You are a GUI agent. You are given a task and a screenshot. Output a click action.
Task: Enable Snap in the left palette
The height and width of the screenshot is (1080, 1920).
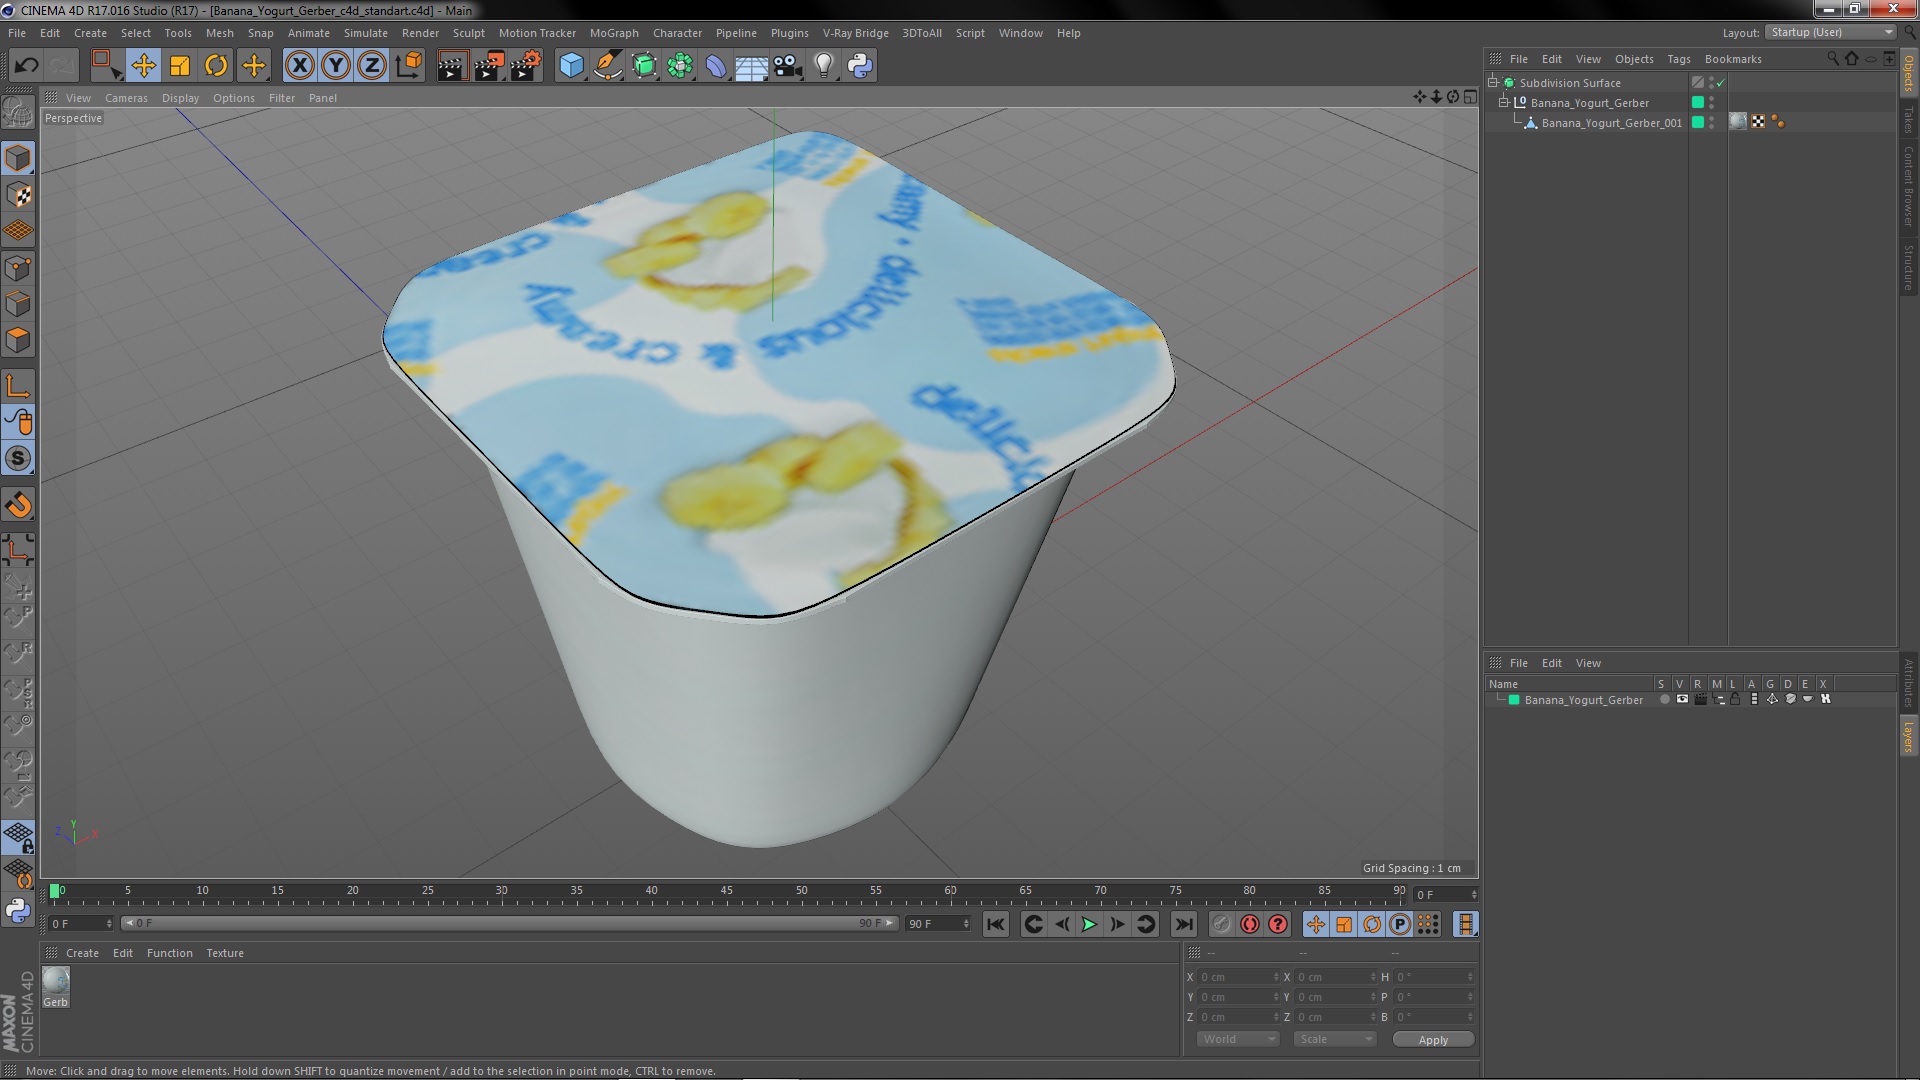click(18, 505)
